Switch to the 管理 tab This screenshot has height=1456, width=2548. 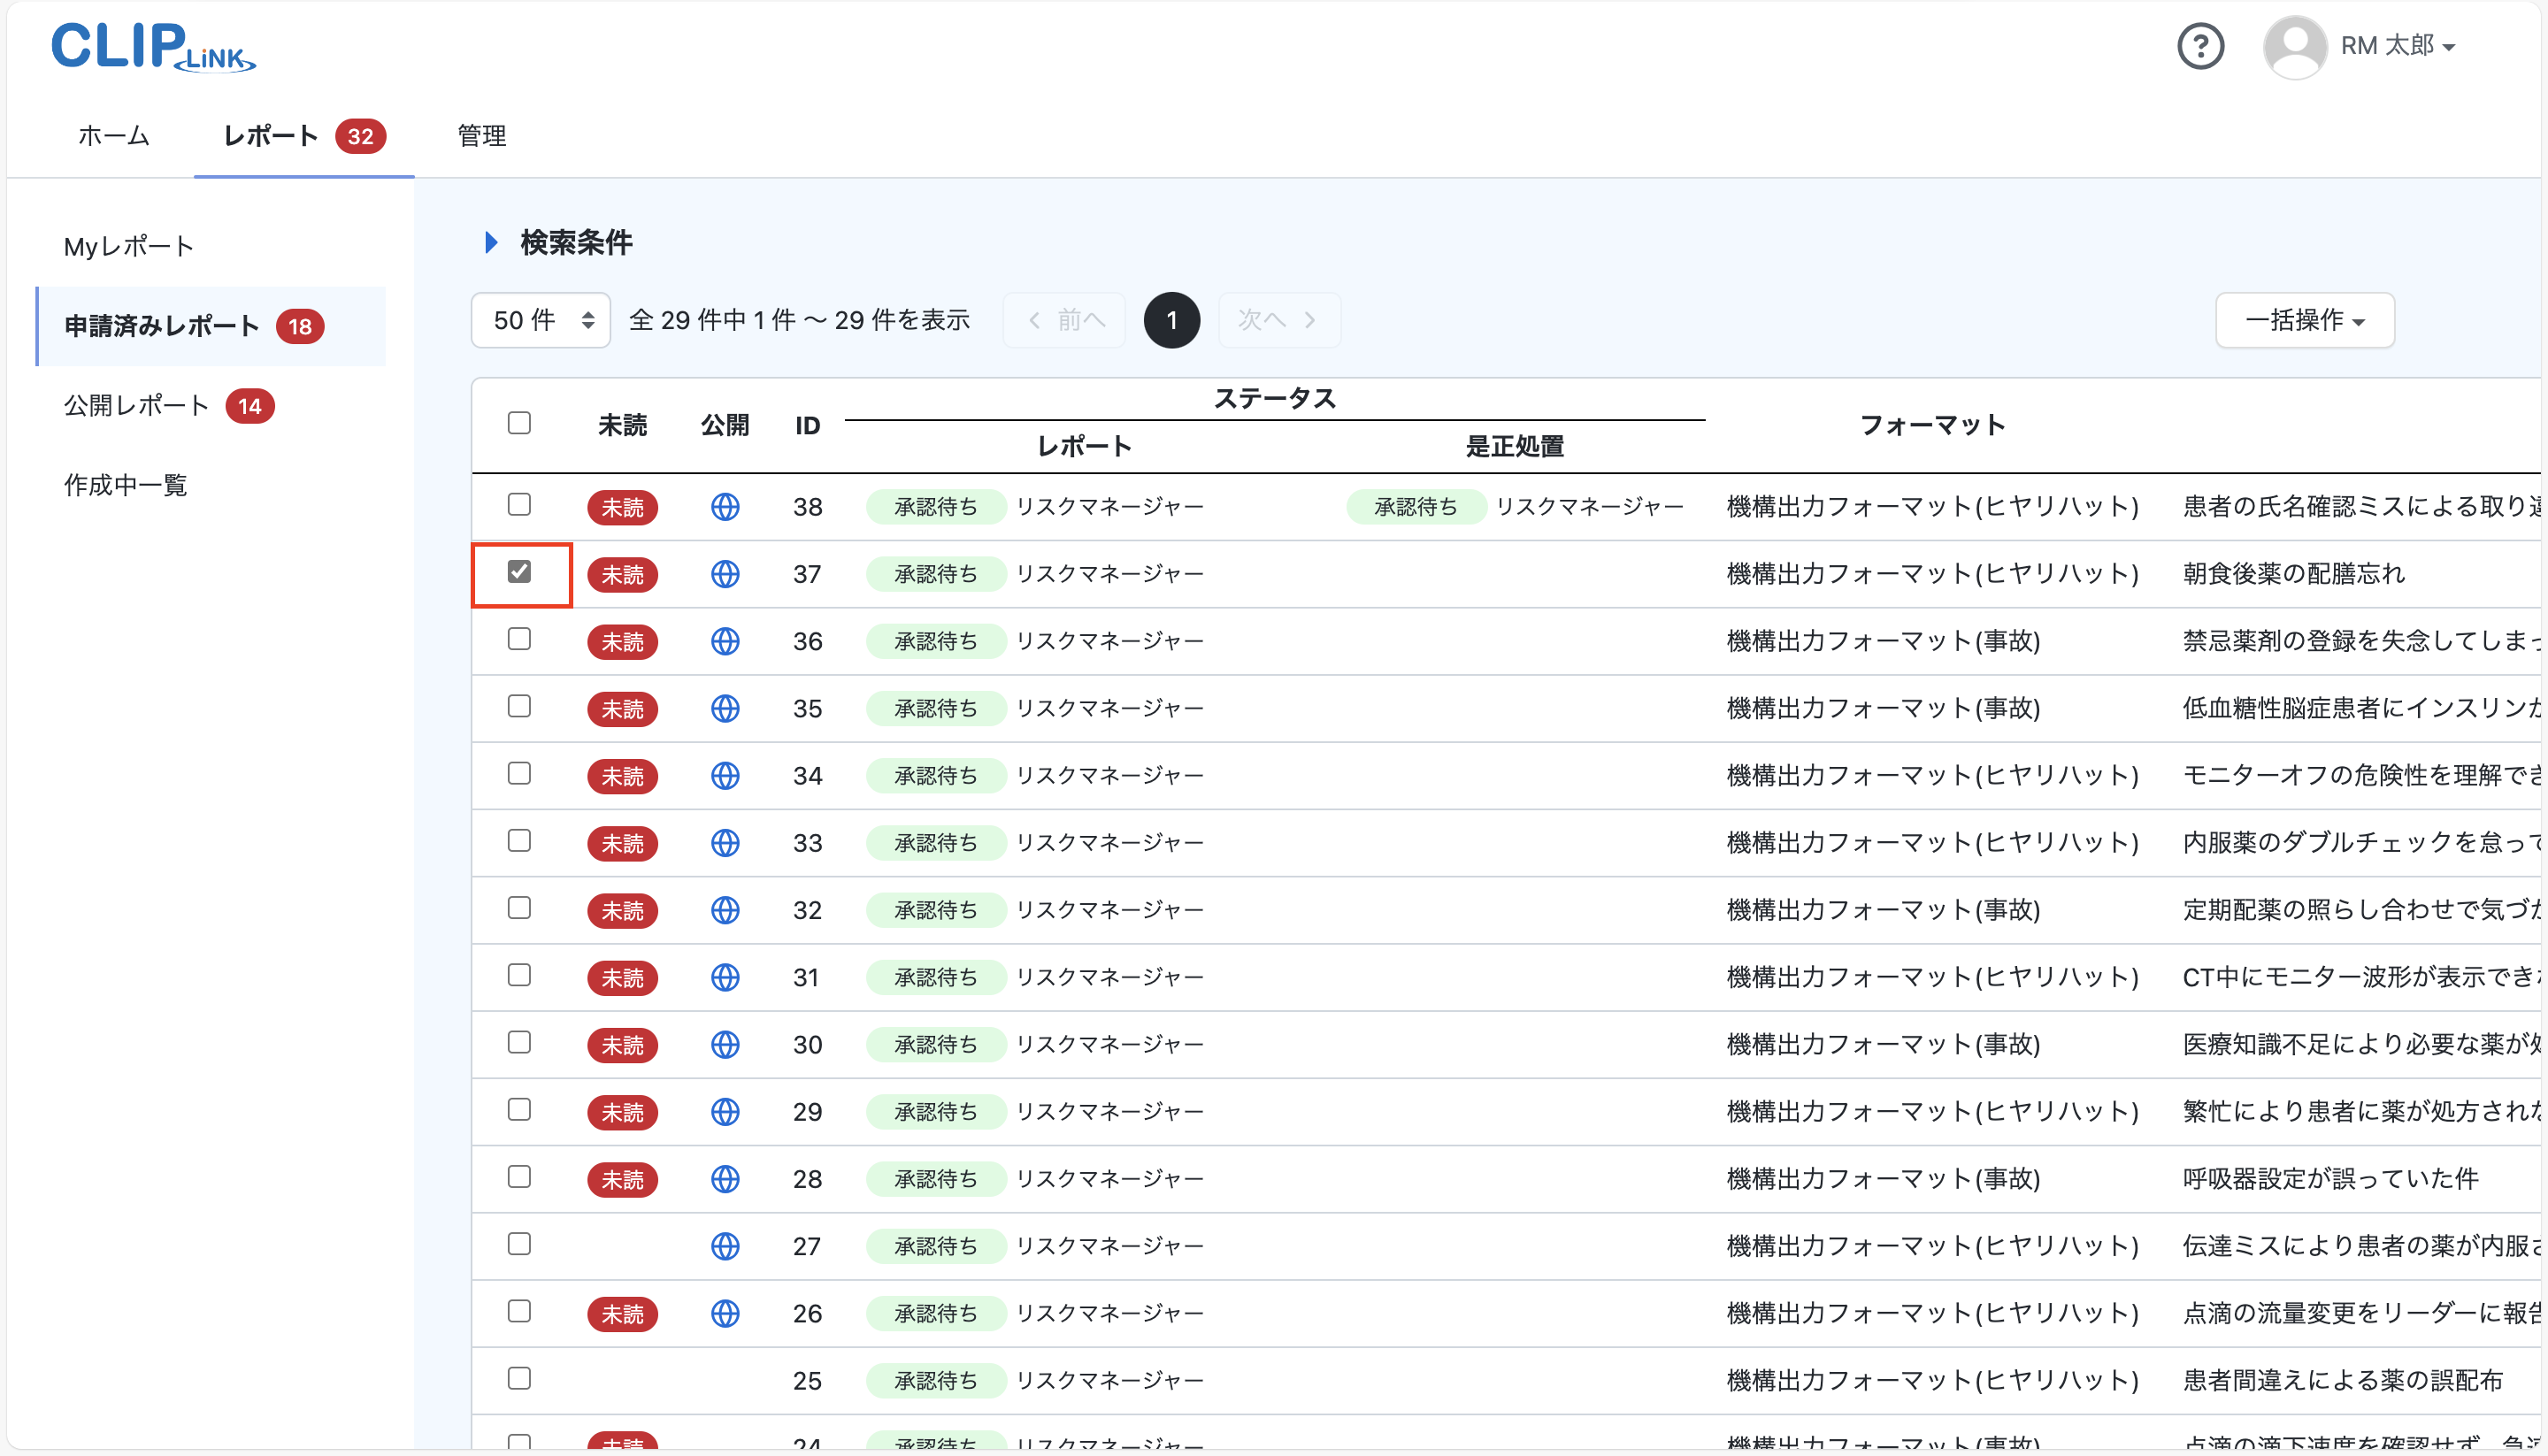pyautogui.click(x=480, y=136)
